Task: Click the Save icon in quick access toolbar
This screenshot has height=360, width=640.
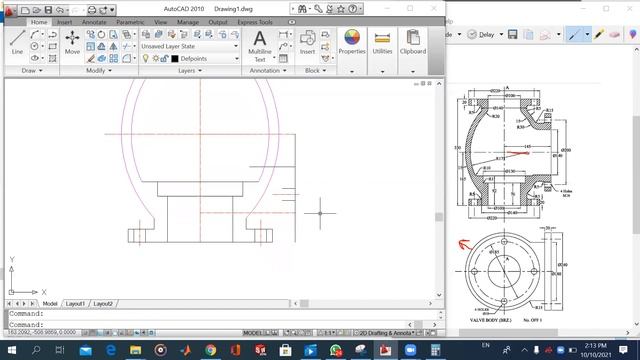Action: [x=48, y=9]
